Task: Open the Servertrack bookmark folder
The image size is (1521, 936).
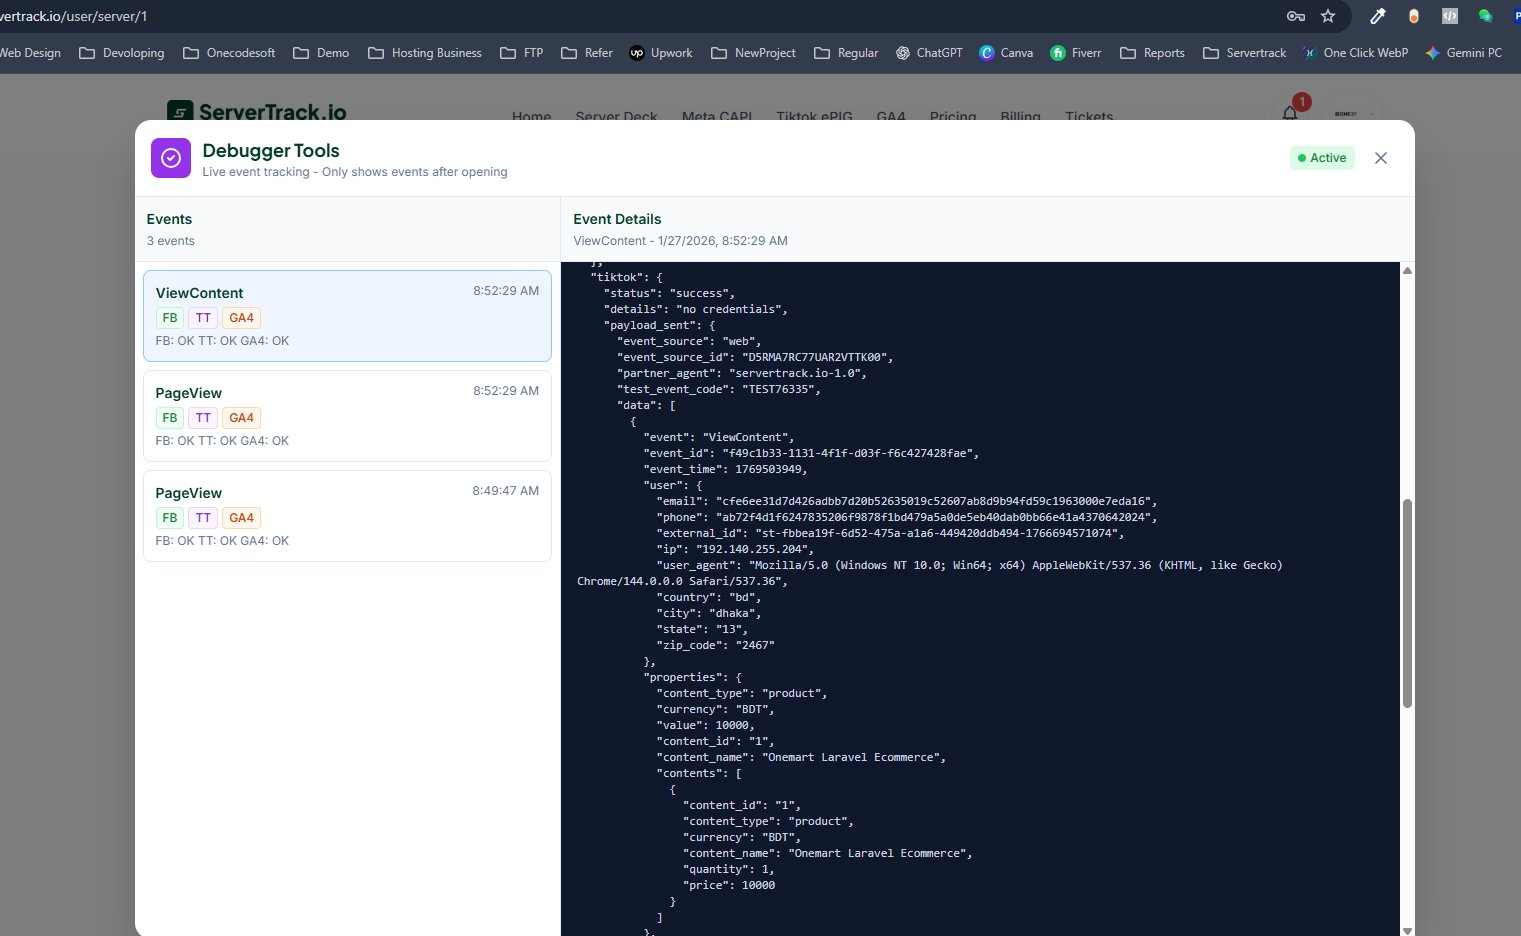Action: (1245, 53)
